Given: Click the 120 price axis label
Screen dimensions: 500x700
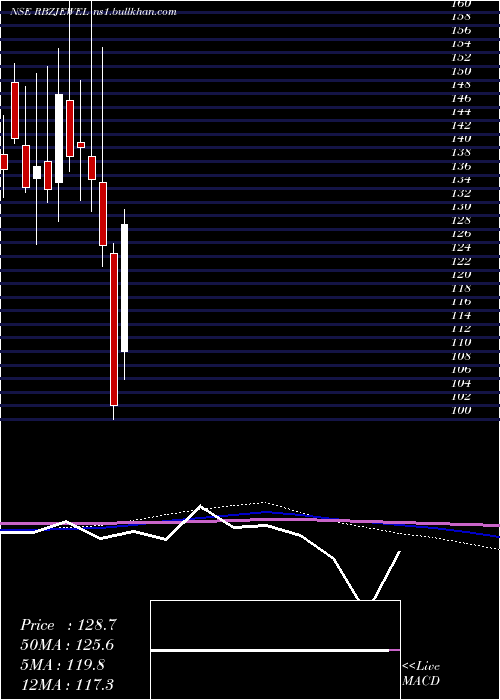Looking at the screenshot, I should pos(461,275).
